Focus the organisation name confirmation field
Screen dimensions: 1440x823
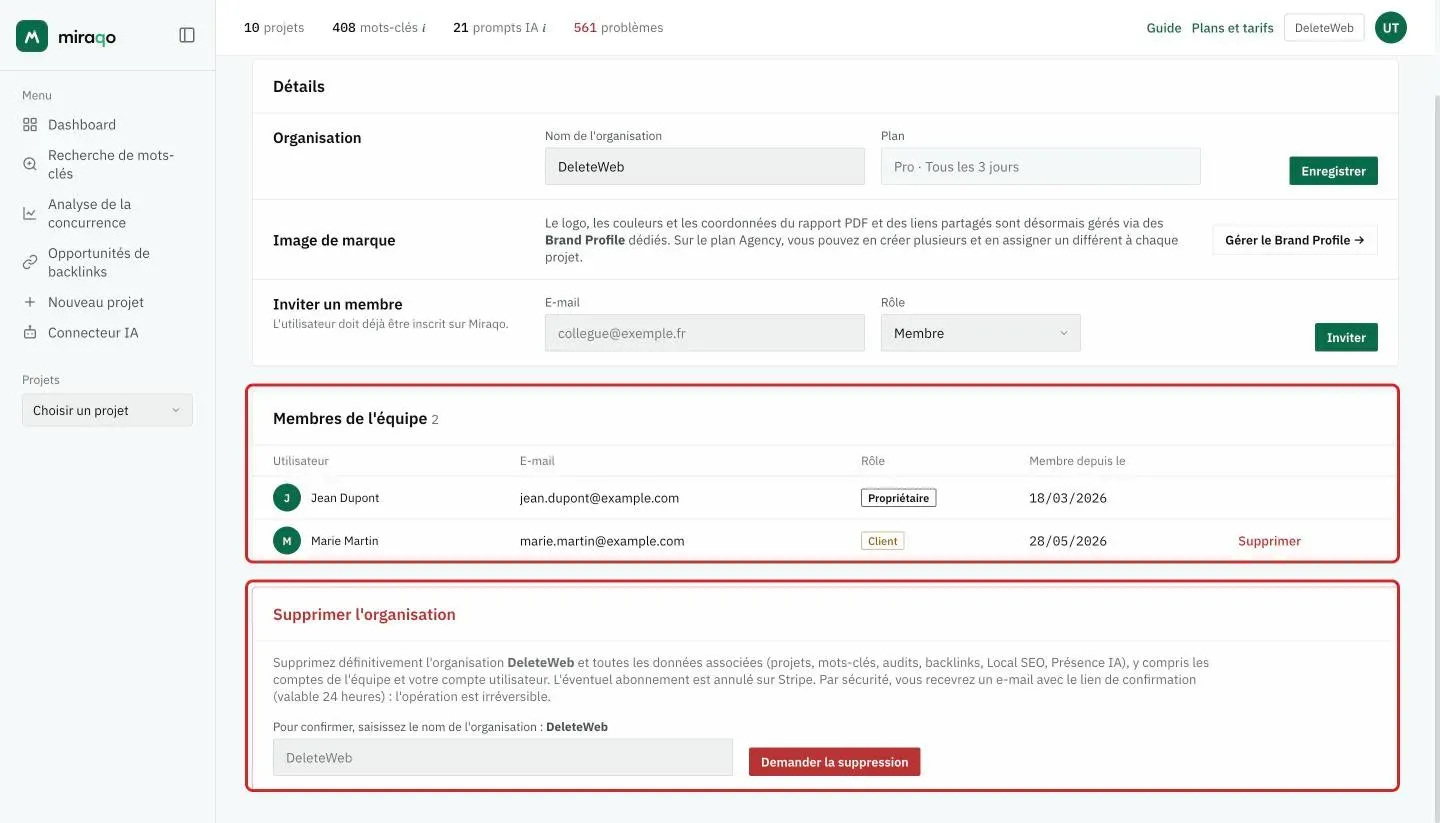tap(503, 758)
